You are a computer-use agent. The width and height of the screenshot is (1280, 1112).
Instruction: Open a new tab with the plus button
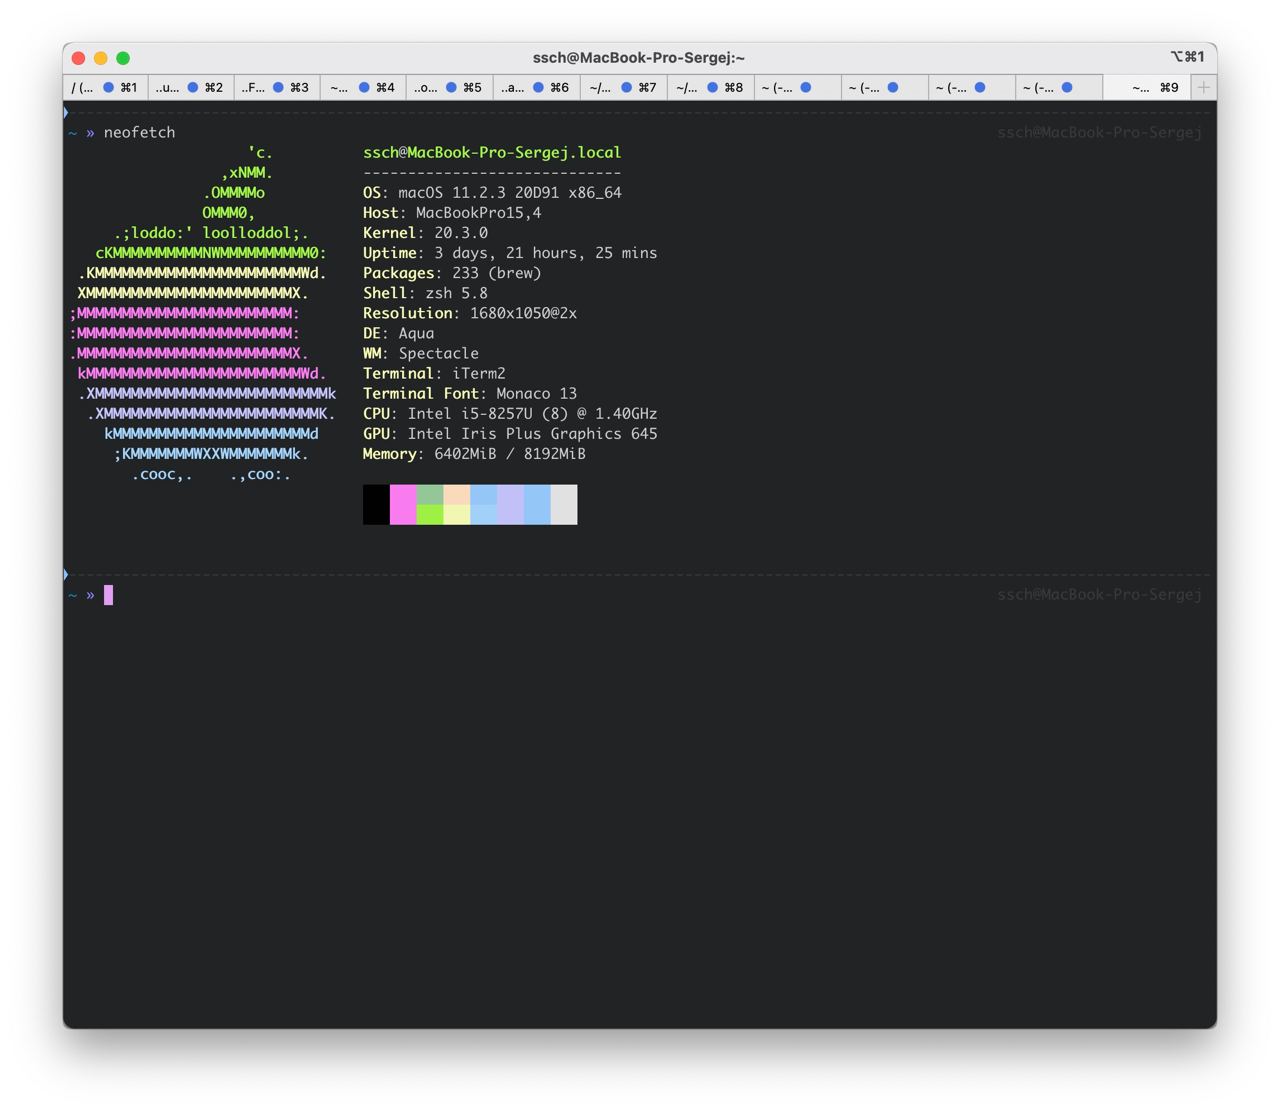point(1204,88)
